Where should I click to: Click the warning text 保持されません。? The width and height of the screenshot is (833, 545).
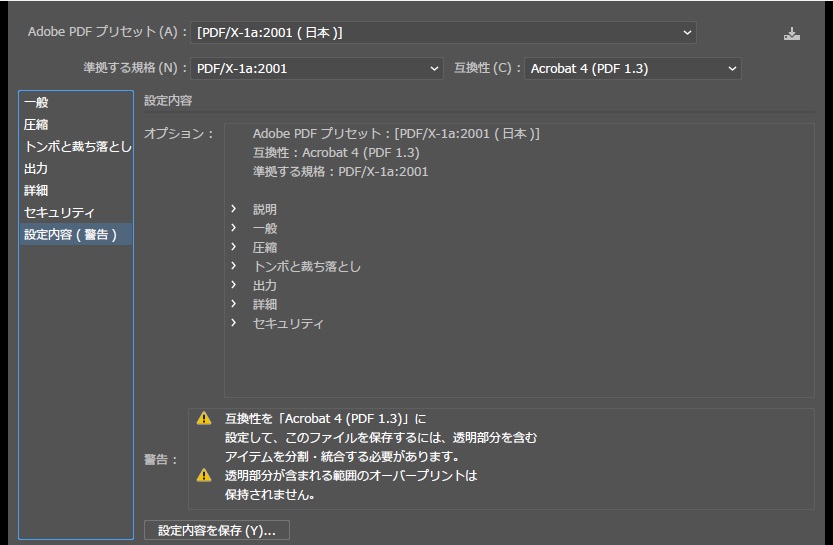click(x=270, y=495)
